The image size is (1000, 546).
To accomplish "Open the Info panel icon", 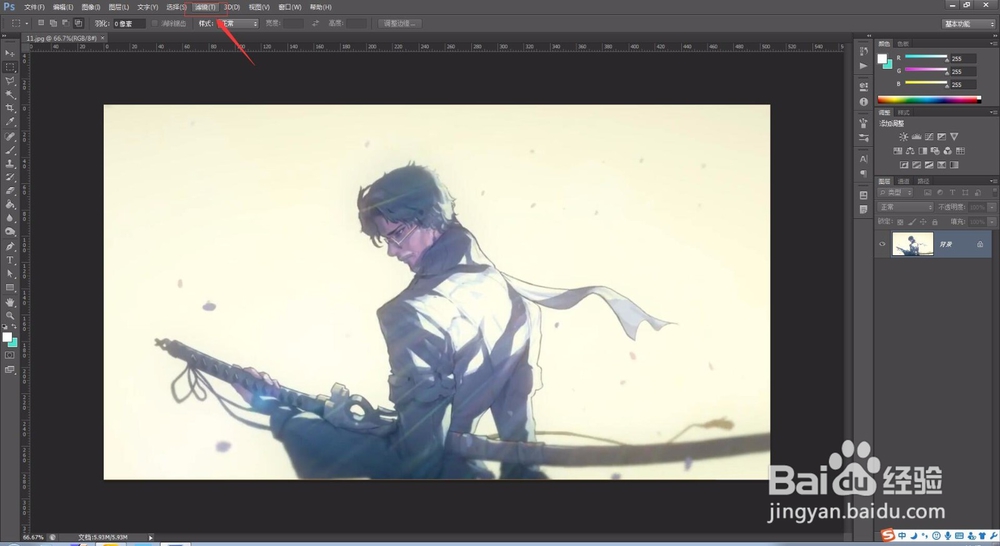I will [864, 101].
